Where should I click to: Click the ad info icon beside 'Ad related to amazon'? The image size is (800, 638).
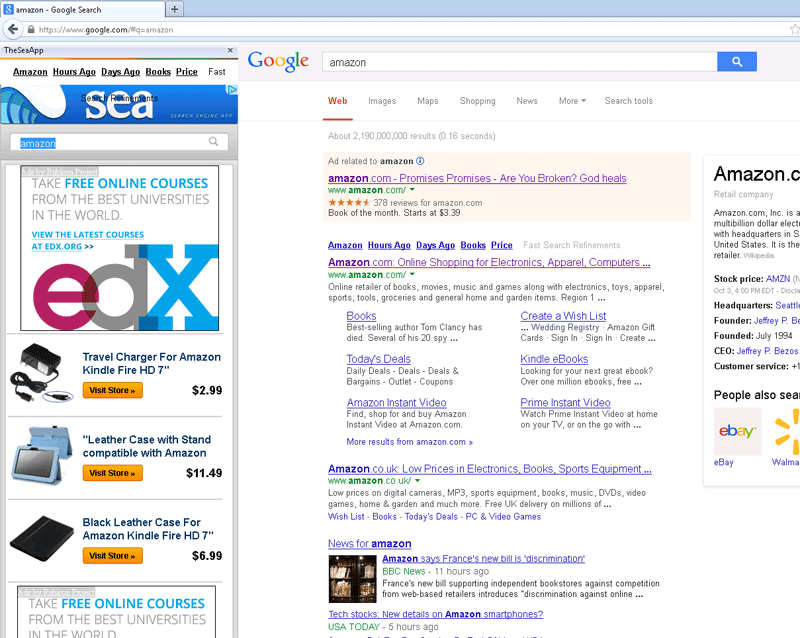[x=420, y=161]
